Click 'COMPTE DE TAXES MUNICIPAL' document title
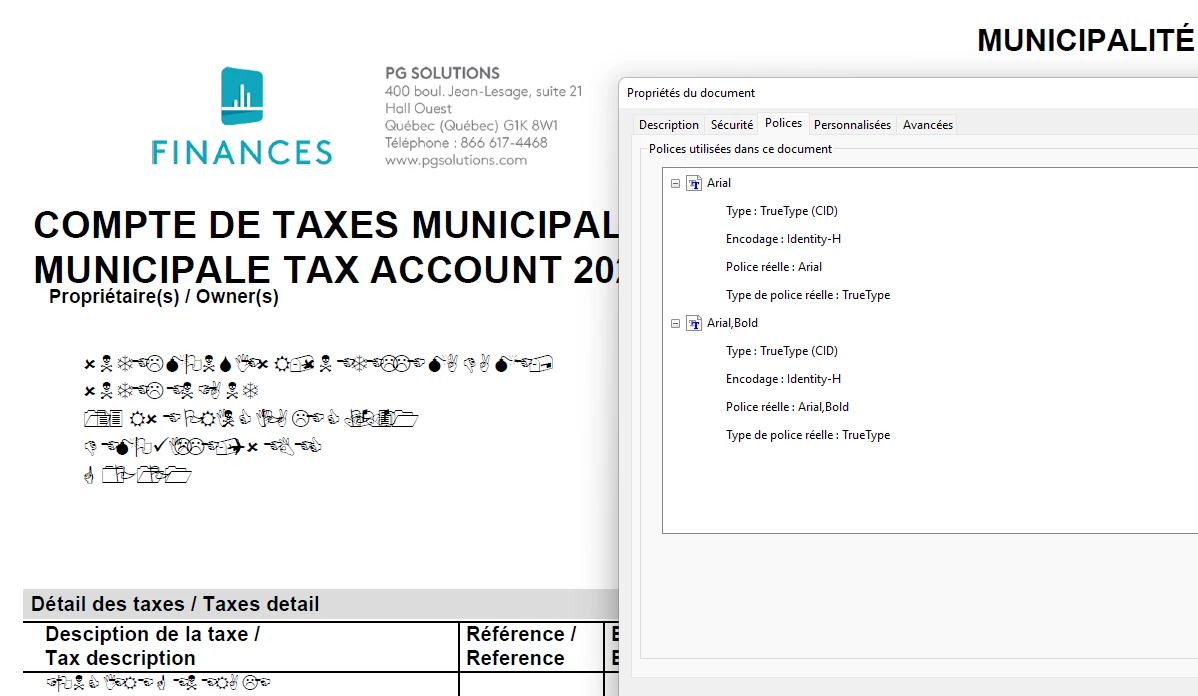Viewport: 1198px width, 696px height. pyautogui.click(x=326, y=225)
